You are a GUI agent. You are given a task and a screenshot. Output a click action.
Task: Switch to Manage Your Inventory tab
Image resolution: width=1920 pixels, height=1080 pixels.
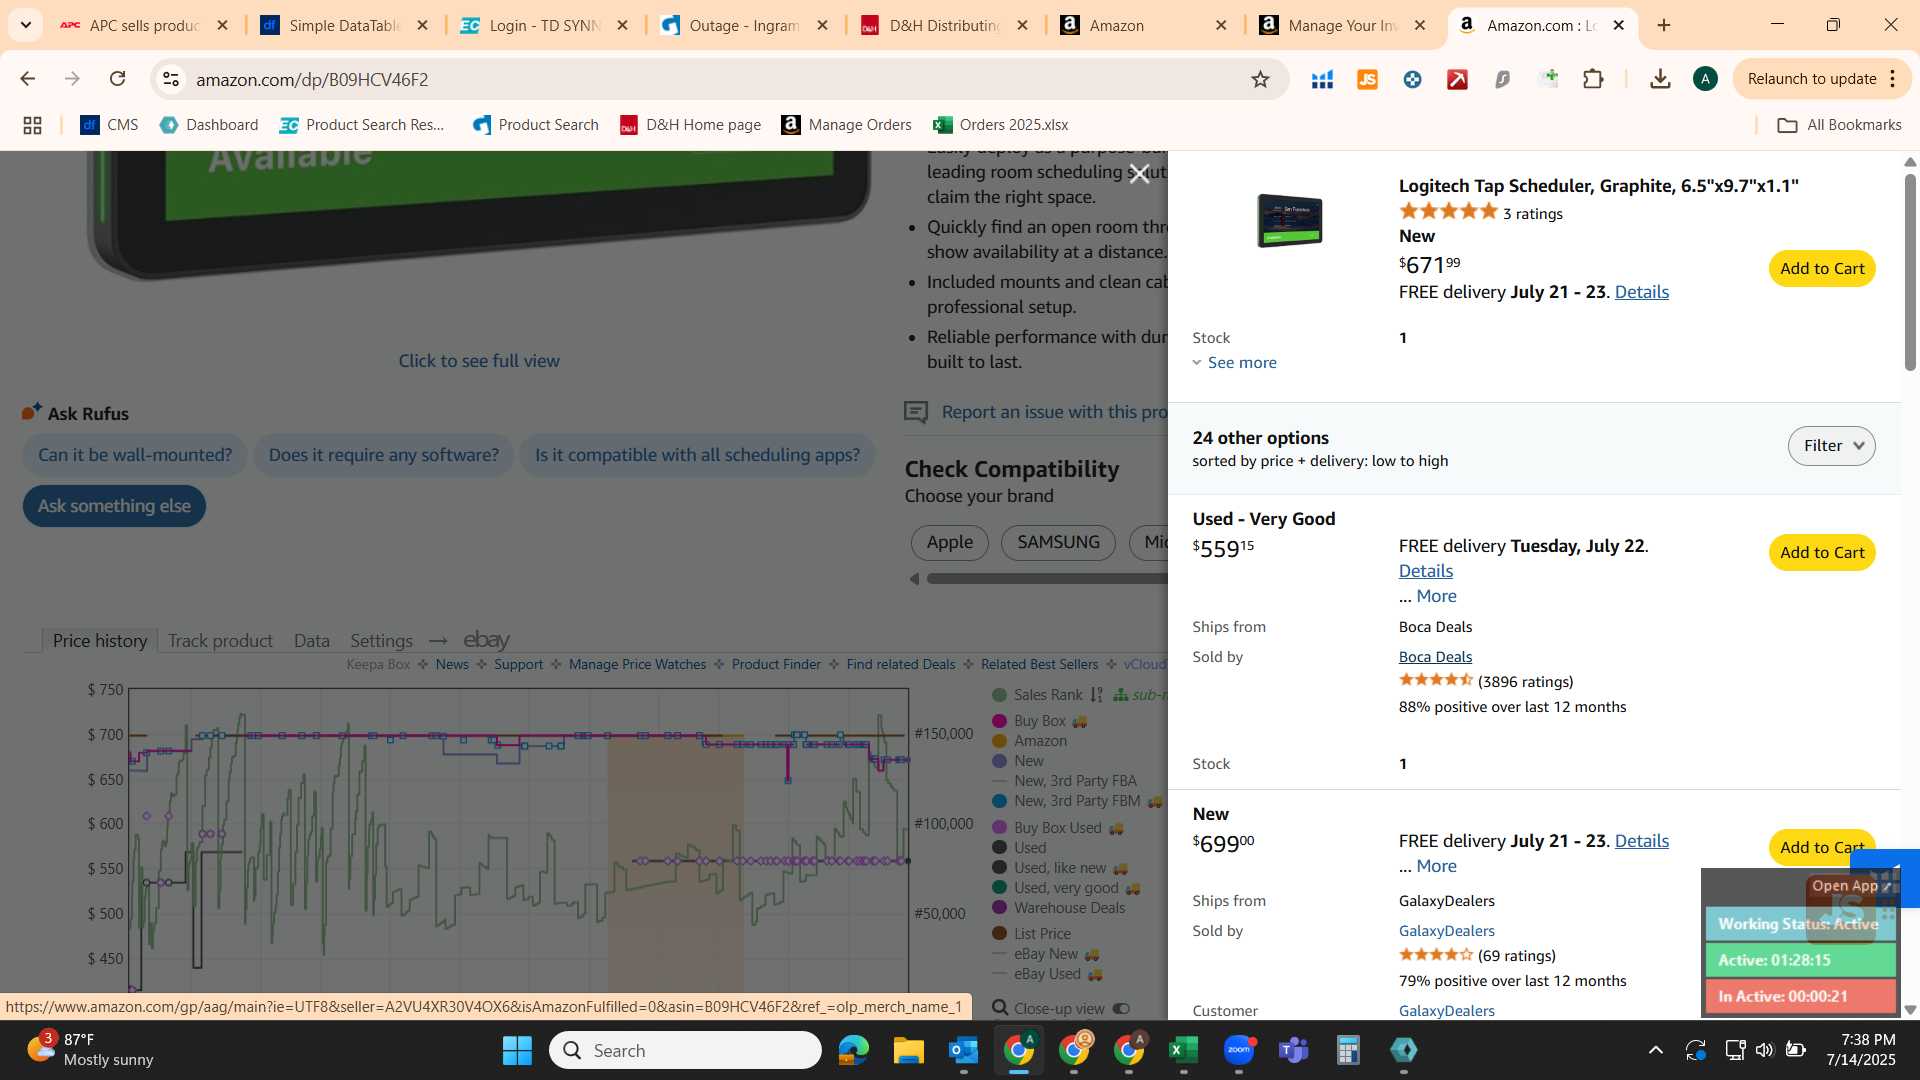tap(1343, 25)
